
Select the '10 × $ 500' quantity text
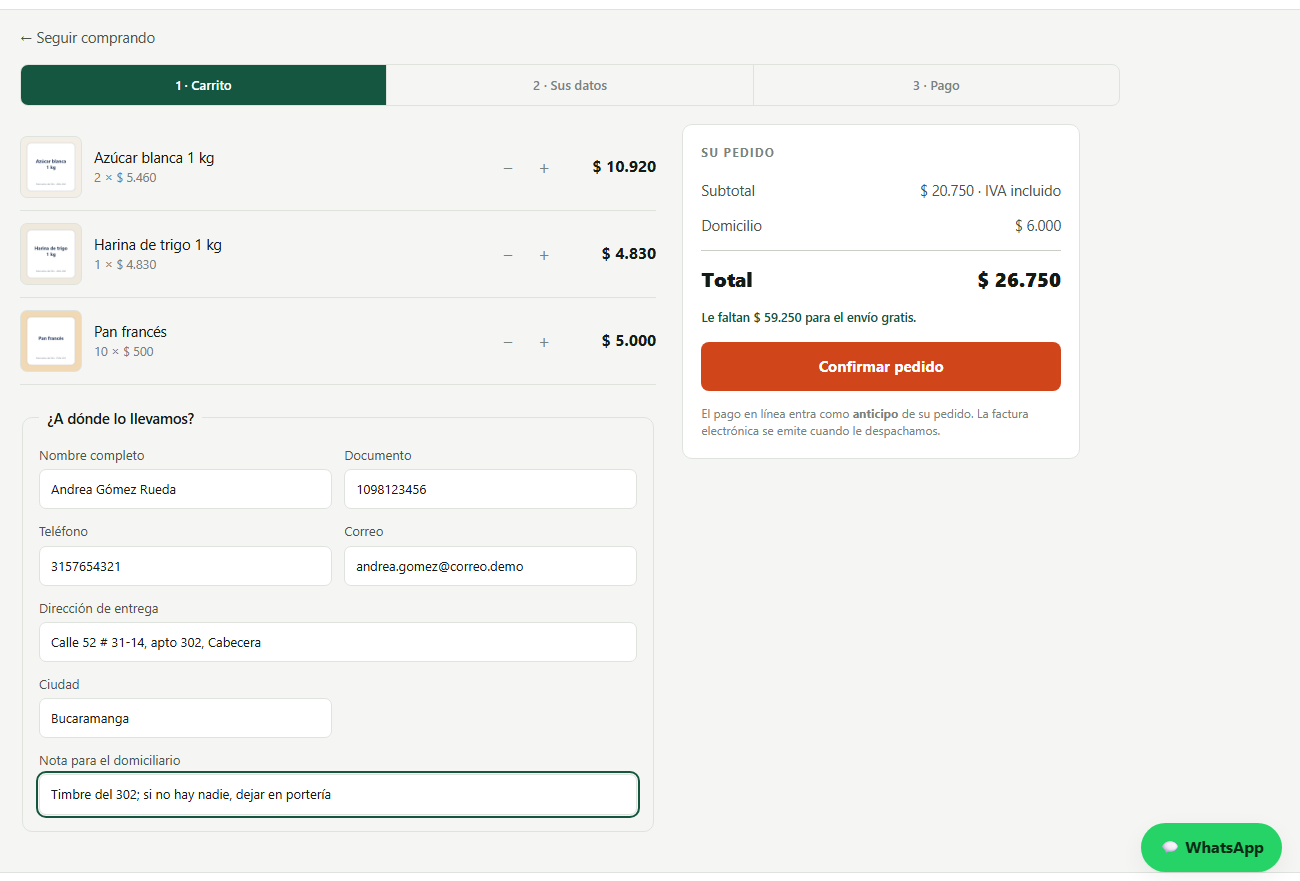(124, 352)
